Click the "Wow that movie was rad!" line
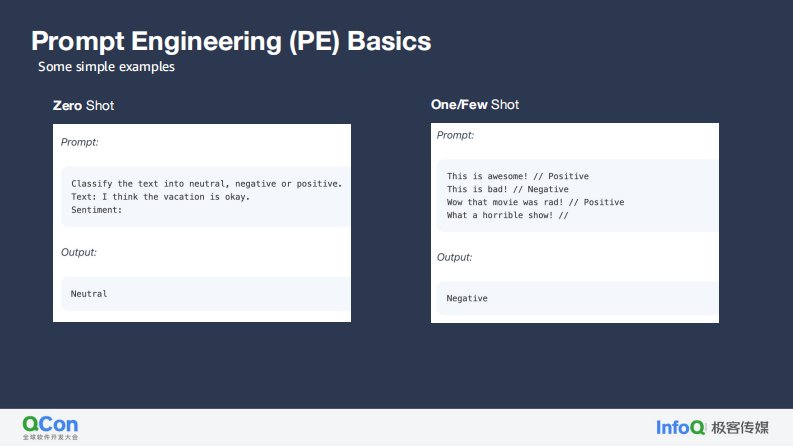This screenshot has width=793, height=446. [x=535, y=202]
